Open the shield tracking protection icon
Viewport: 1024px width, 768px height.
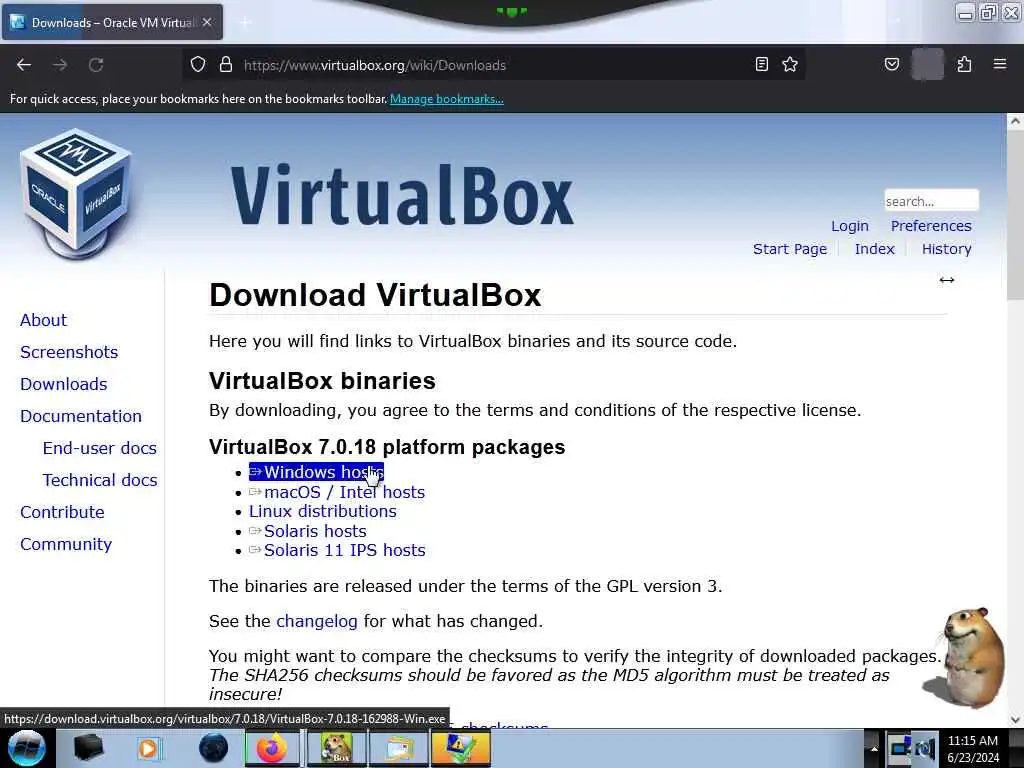tap(198, 64)
